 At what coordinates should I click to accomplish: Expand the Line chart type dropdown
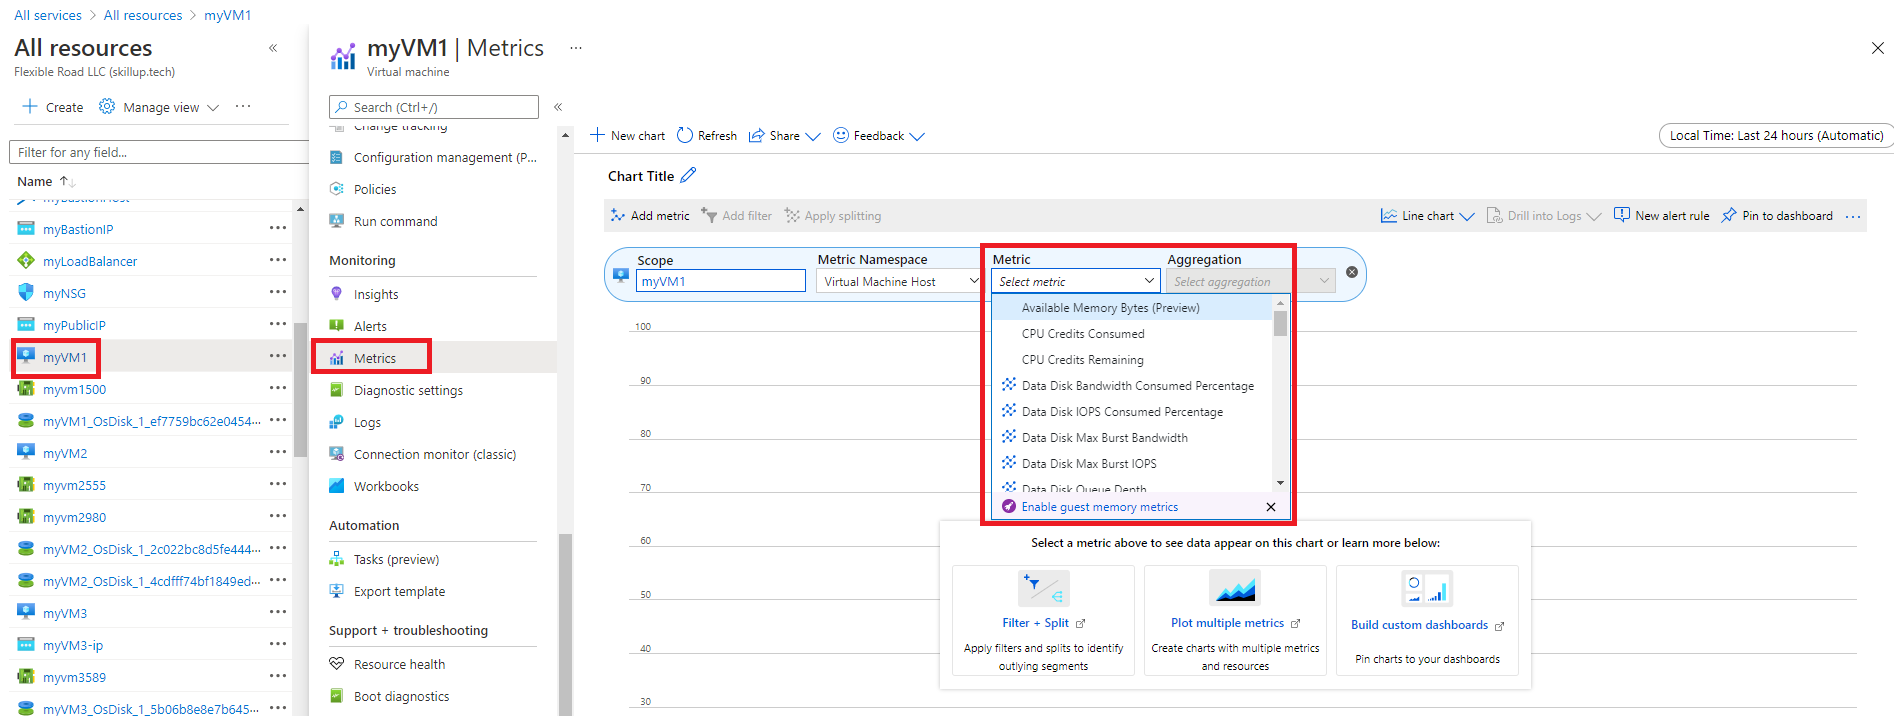[x=1467, y=216]
